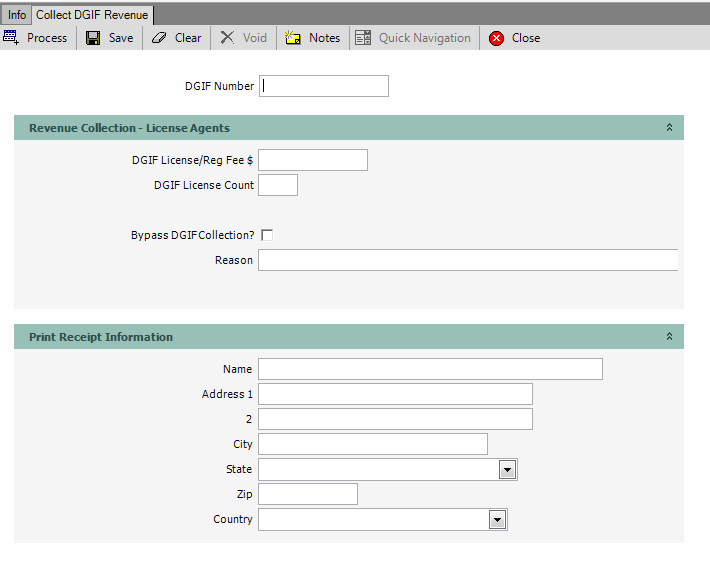Click the Process toolbar icon

pyautogui.click(x=11, y=38)
